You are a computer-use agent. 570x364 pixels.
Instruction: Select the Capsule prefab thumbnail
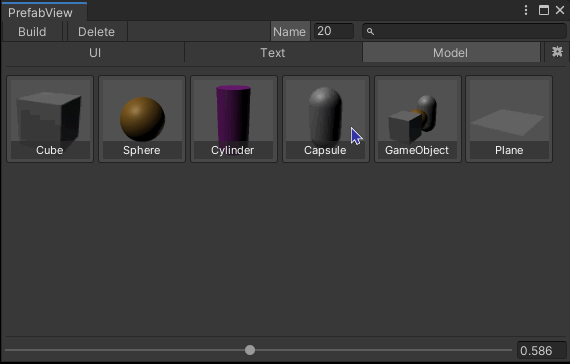click(326, 119)
